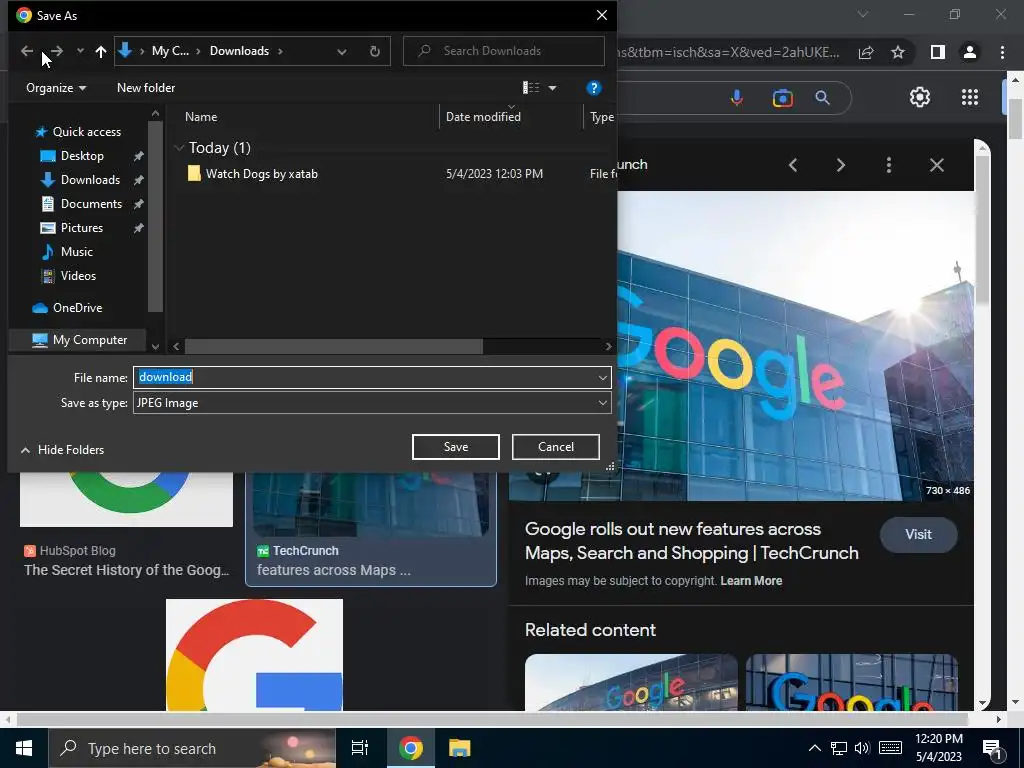Viewport: 1024px width, 768px height.
Task: Open Music in navigation pane
Action: click(76, 251)
